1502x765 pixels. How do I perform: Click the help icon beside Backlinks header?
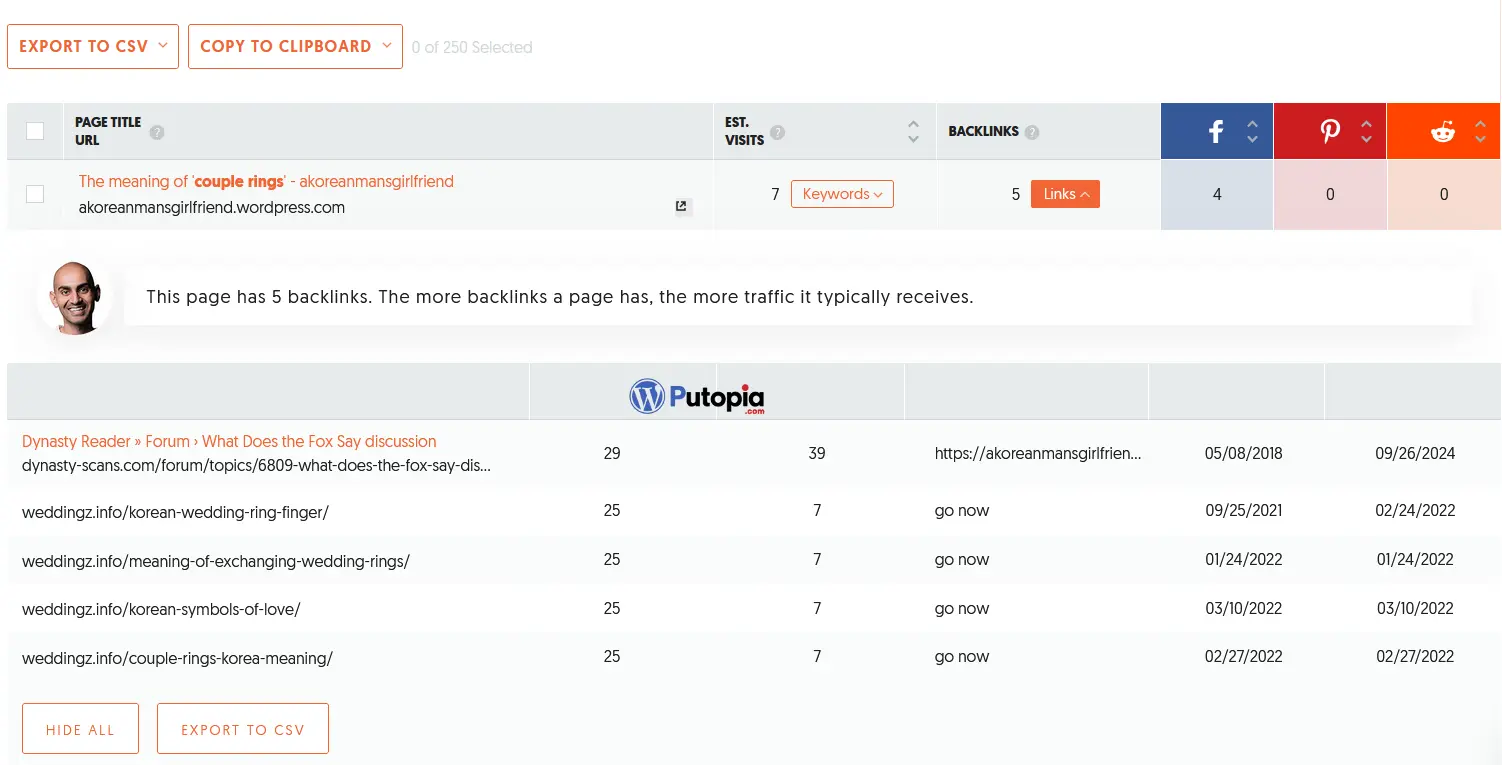click(x=1032, y=132)
